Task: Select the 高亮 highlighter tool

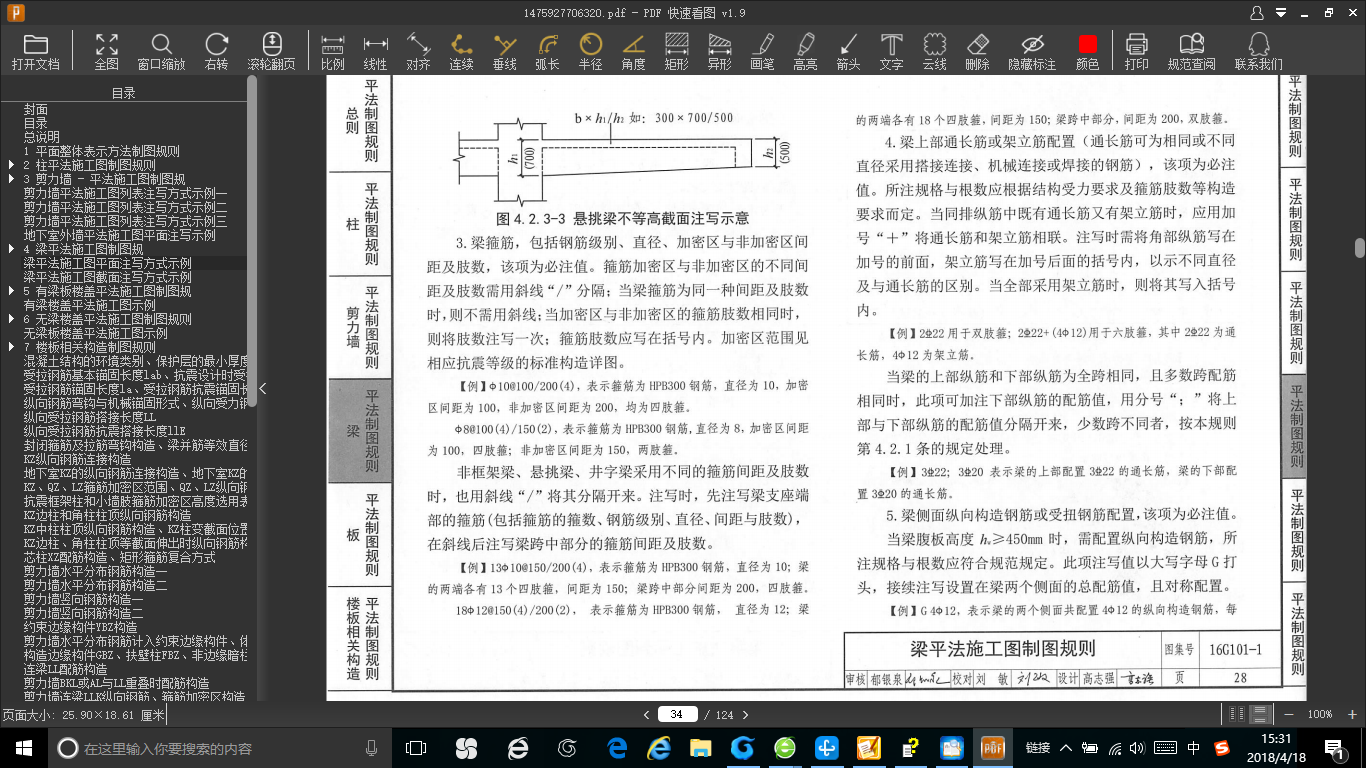Action: (x=805, y=51)
